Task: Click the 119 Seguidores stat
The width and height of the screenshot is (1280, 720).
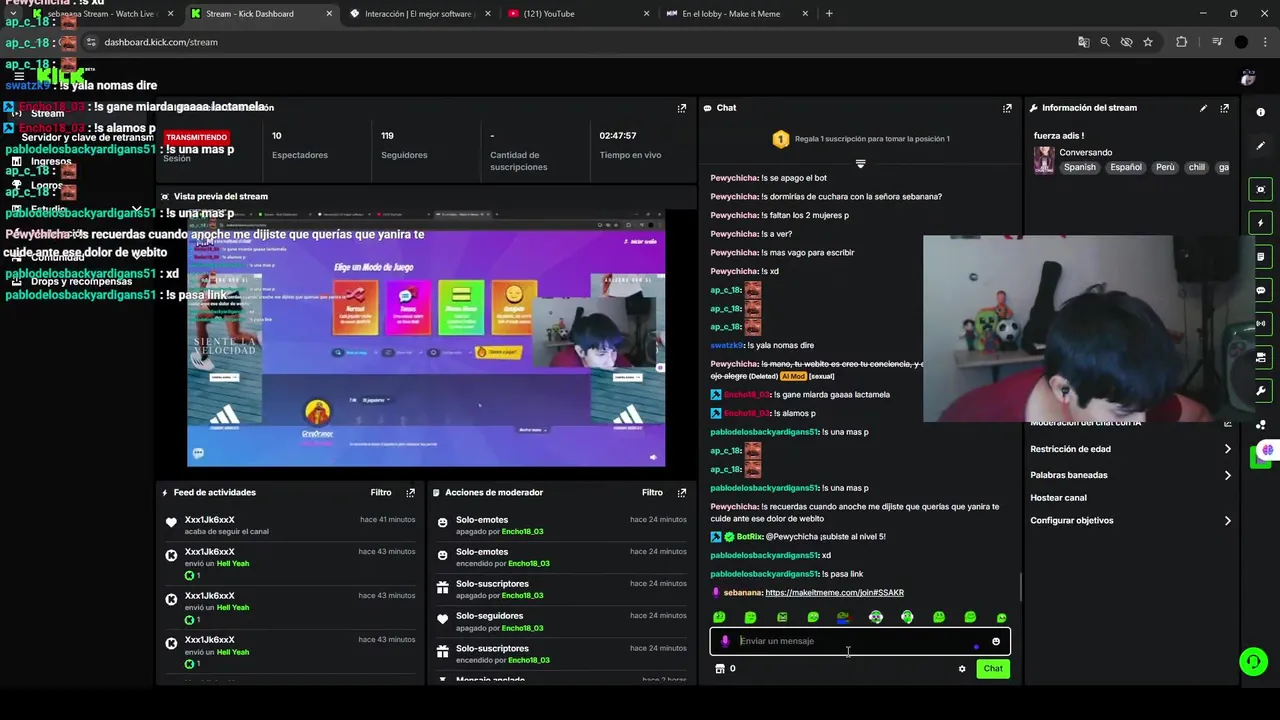Action: [404, 145]
